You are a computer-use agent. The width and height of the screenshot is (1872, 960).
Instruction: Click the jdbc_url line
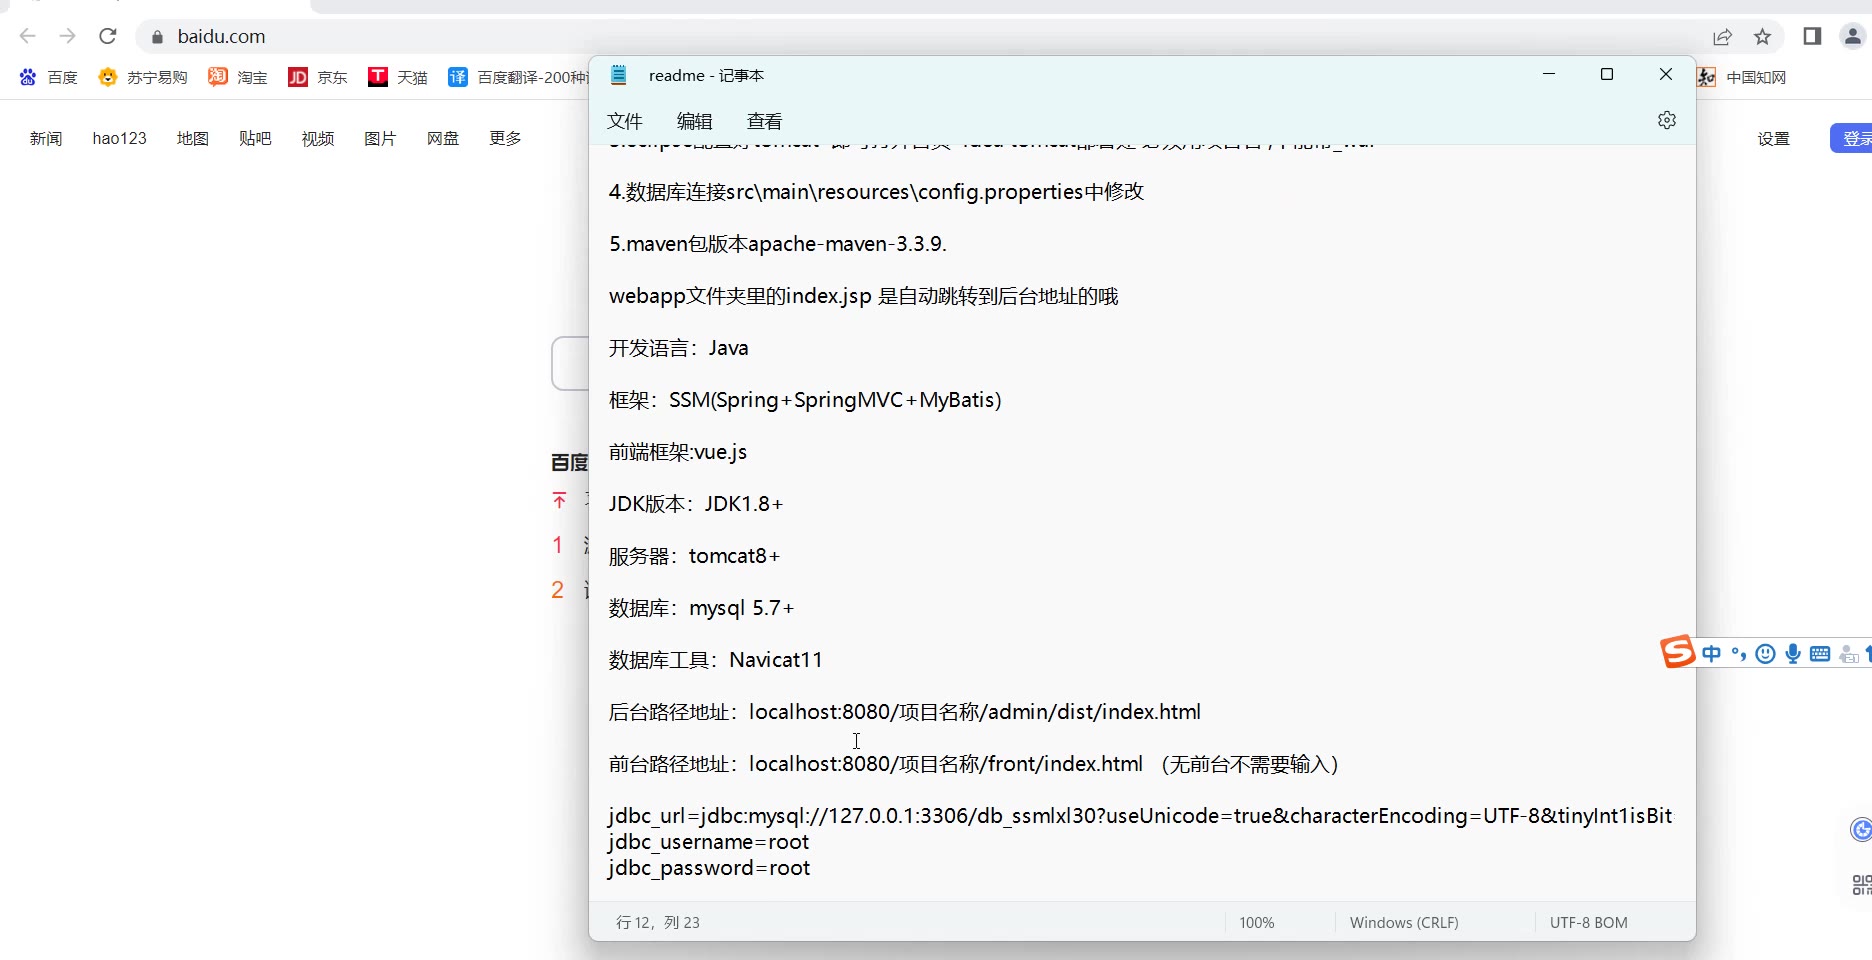click(1140, 816)
